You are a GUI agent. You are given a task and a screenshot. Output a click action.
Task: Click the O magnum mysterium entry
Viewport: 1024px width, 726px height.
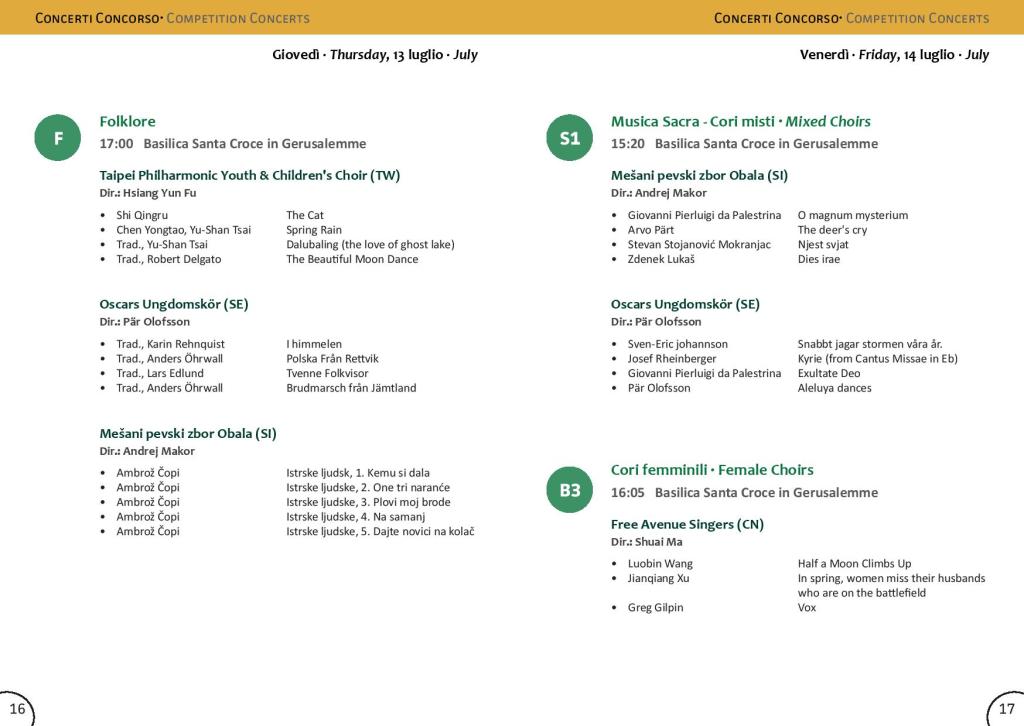click(852, 215)
